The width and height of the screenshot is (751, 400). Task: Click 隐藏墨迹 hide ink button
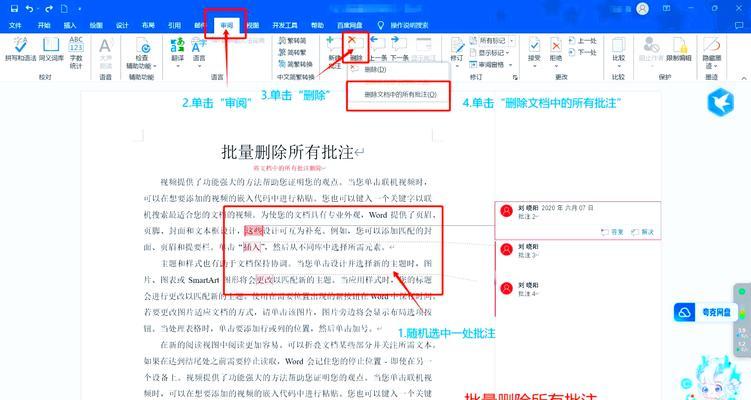click(712, 52)
